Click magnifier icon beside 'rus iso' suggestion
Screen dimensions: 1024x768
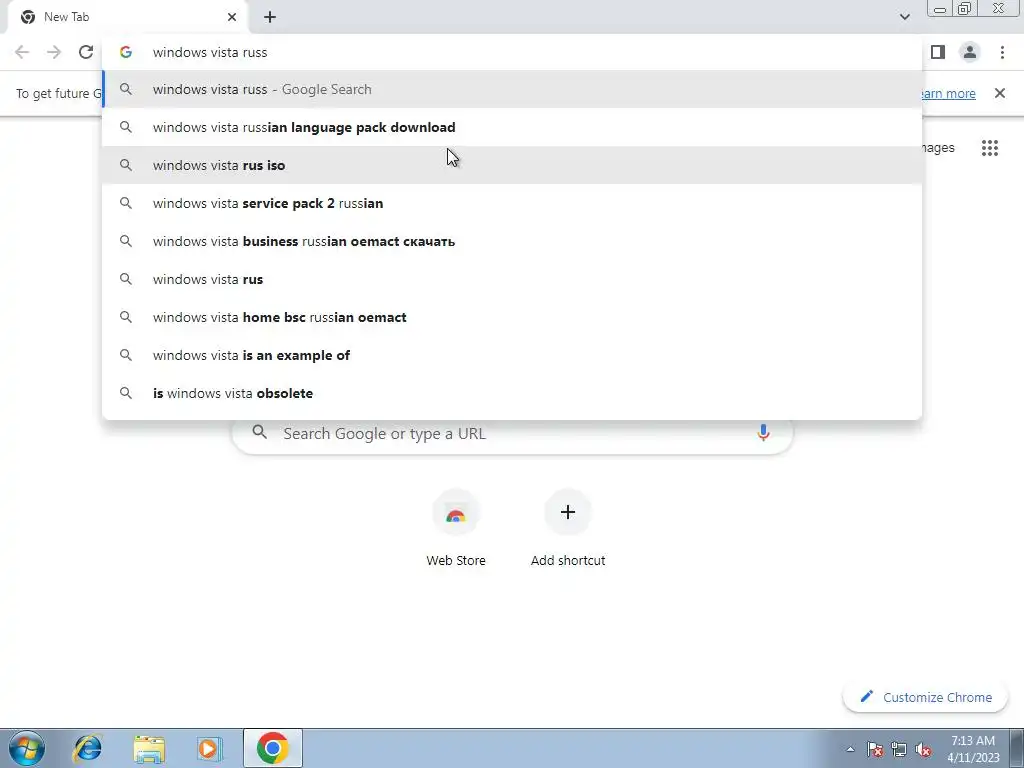126,165
